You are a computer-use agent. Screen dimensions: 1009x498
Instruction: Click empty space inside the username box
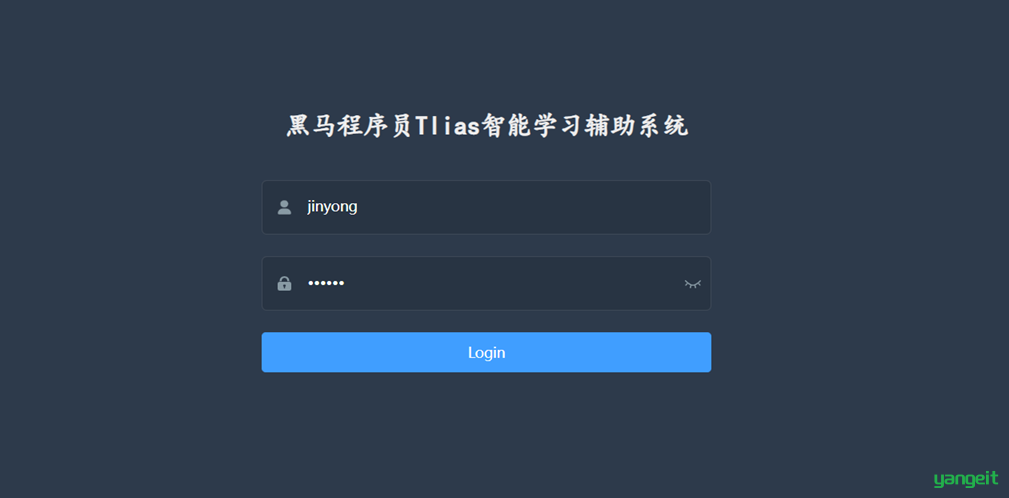click(x=528, y=207)
